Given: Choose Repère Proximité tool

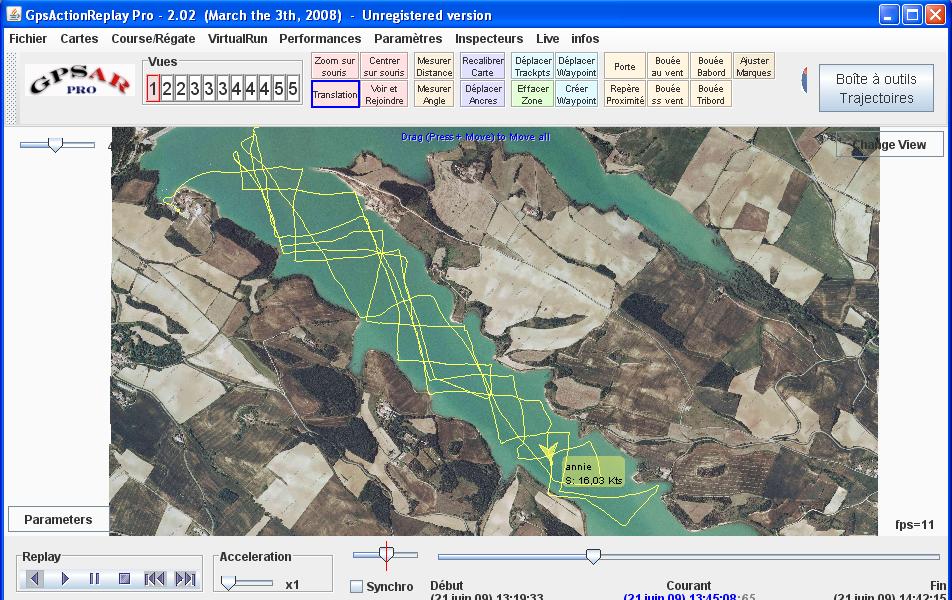Looking at the screenshot, I should (x=625, y=94).
